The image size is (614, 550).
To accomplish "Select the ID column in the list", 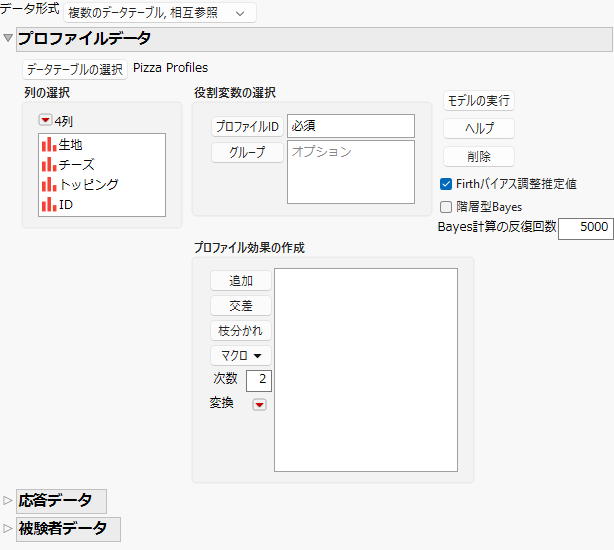I will coord(102,204).
